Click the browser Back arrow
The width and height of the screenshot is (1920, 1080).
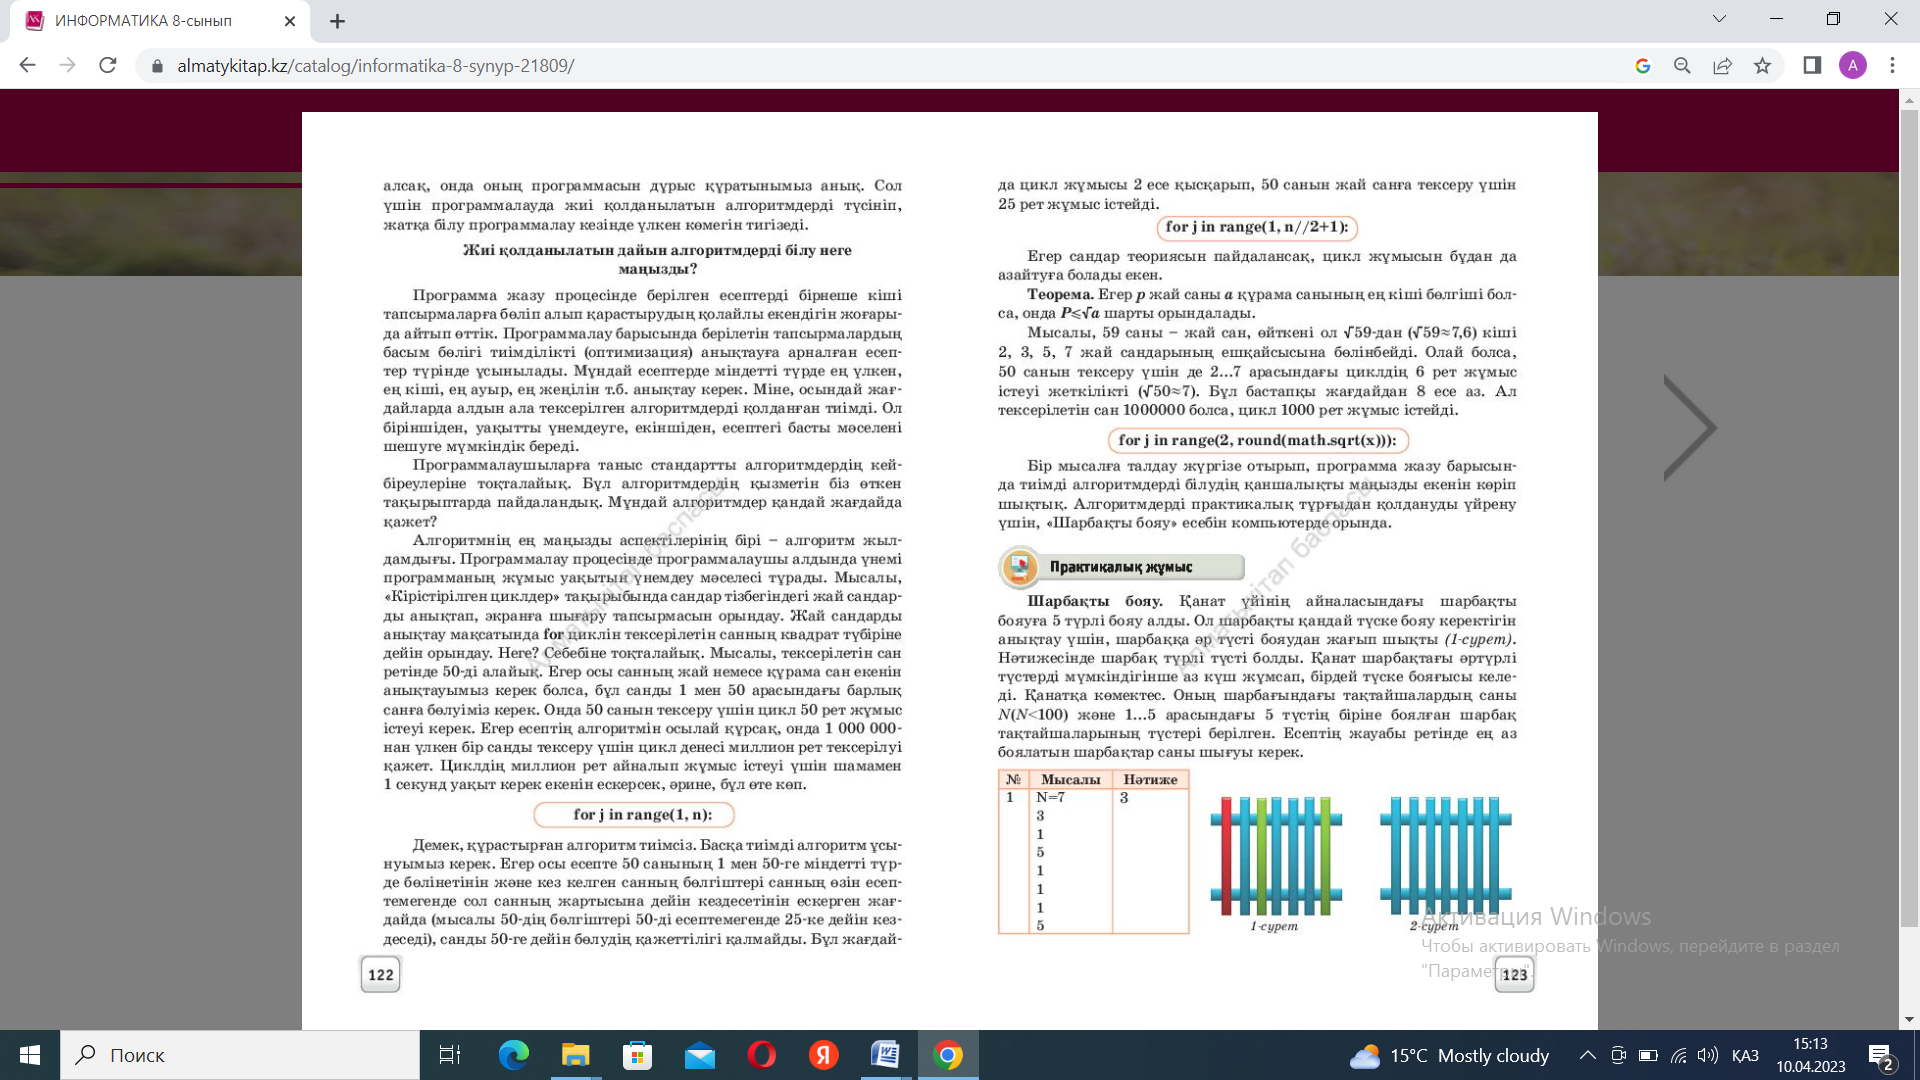coord(27,65)
